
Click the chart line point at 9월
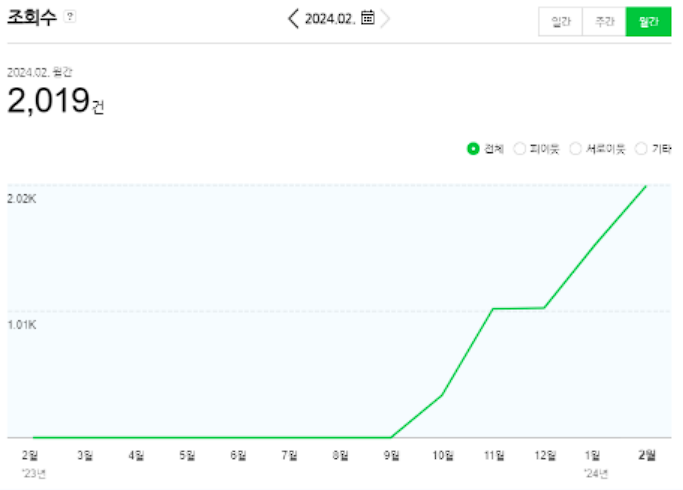coord(390,437)
